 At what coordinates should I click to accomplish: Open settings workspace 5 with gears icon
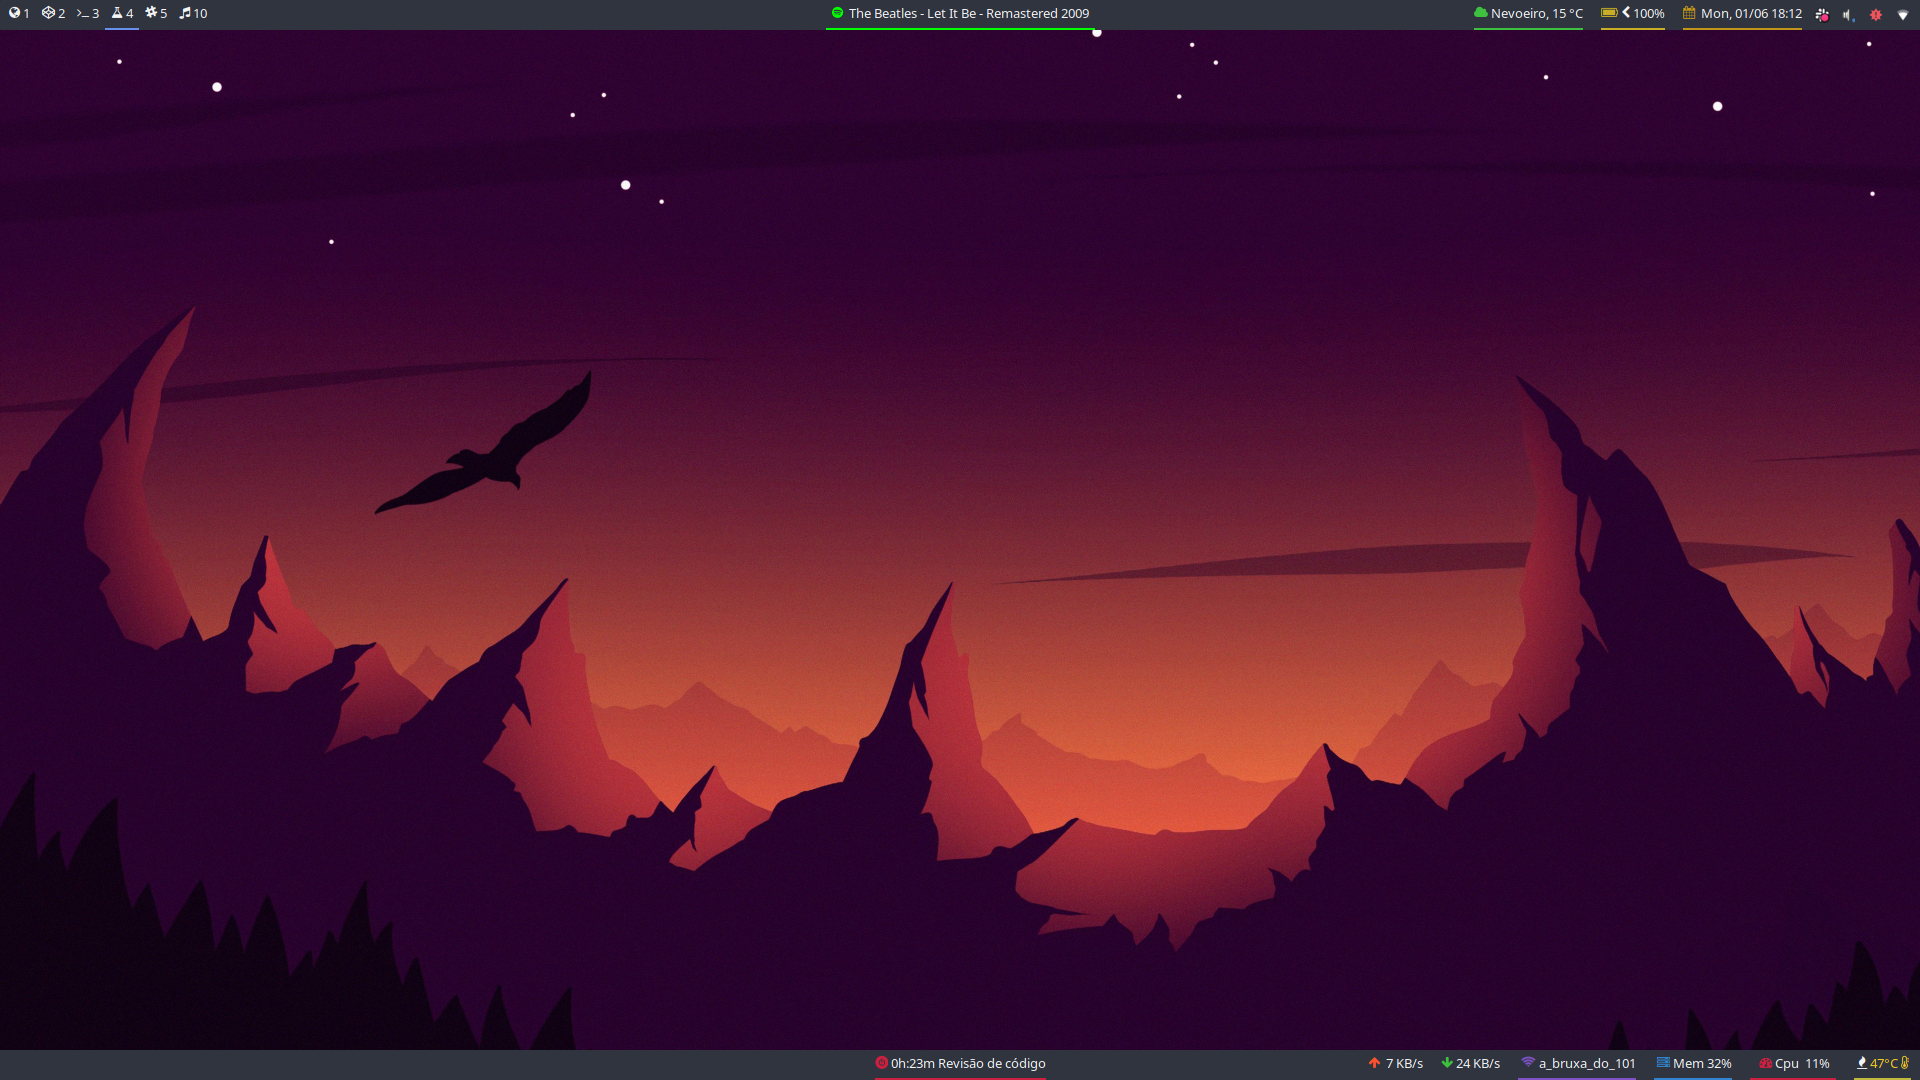(156, 13)
